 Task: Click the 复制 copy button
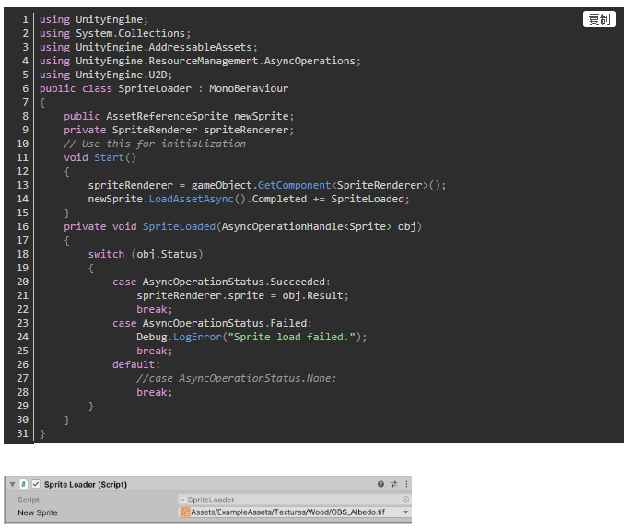(599, 19)
